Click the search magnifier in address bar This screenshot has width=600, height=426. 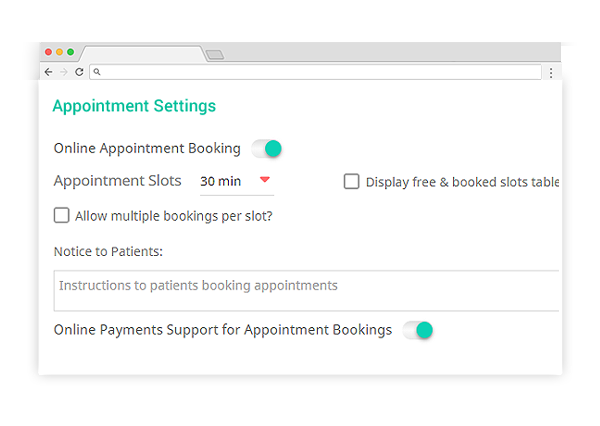[97, 72]
